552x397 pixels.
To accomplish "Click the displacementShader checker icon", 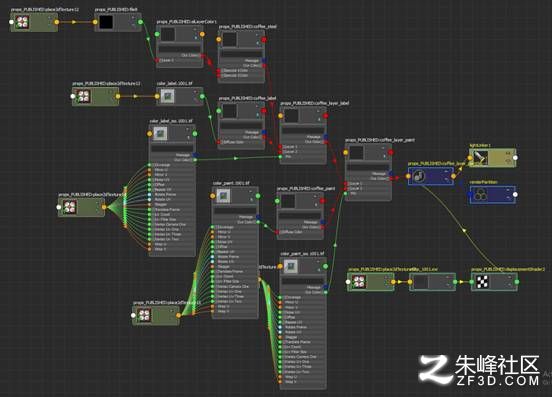I will point(482,282).
